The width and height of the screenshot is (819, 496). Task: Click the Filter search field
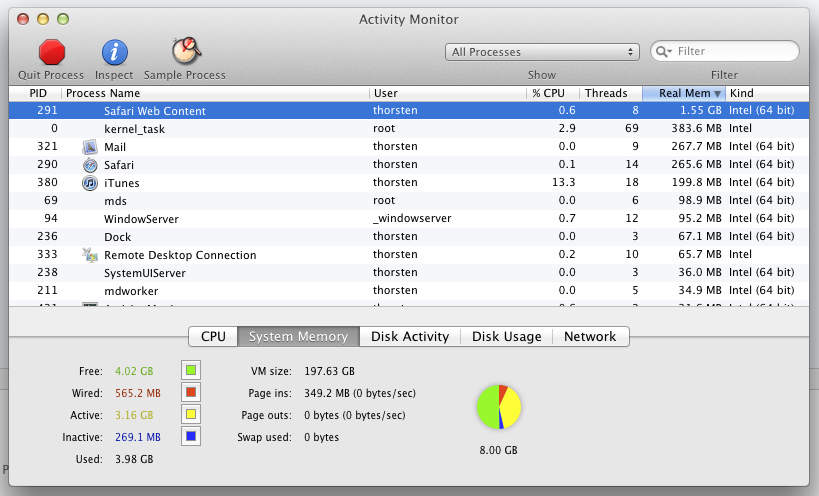click(x=724, y=51)
